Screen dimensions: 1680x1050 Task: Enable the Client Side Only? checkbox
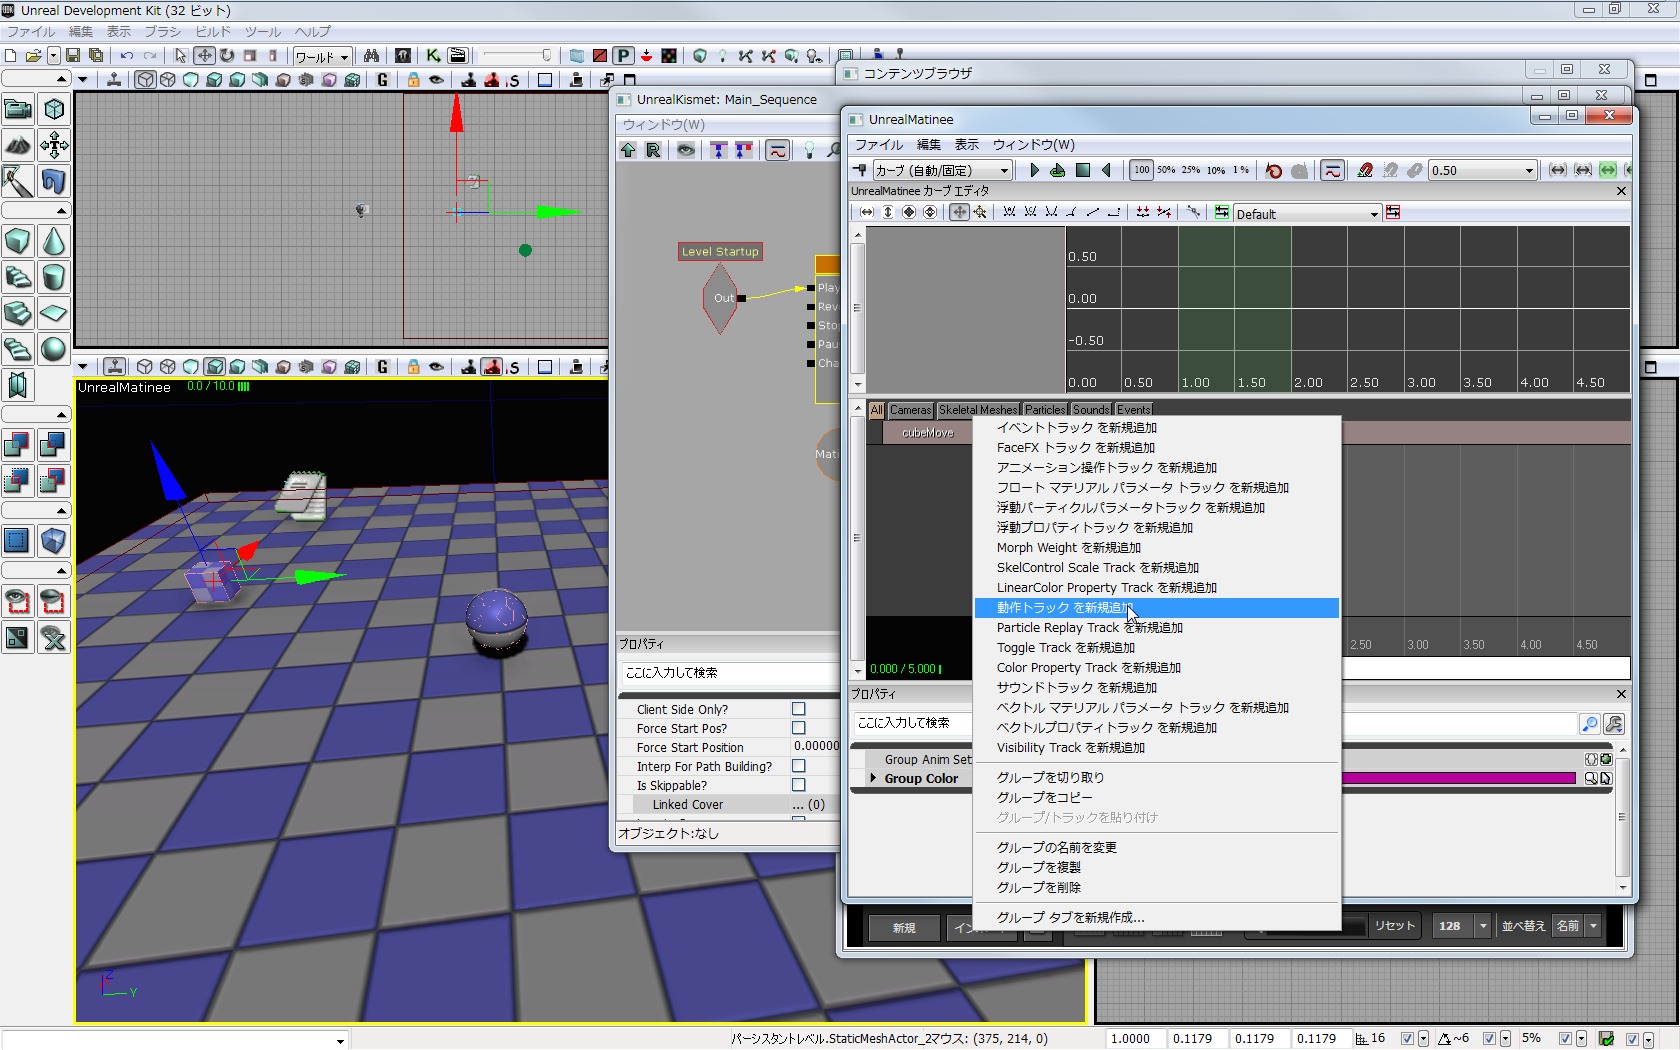click(x=798, y=709)
